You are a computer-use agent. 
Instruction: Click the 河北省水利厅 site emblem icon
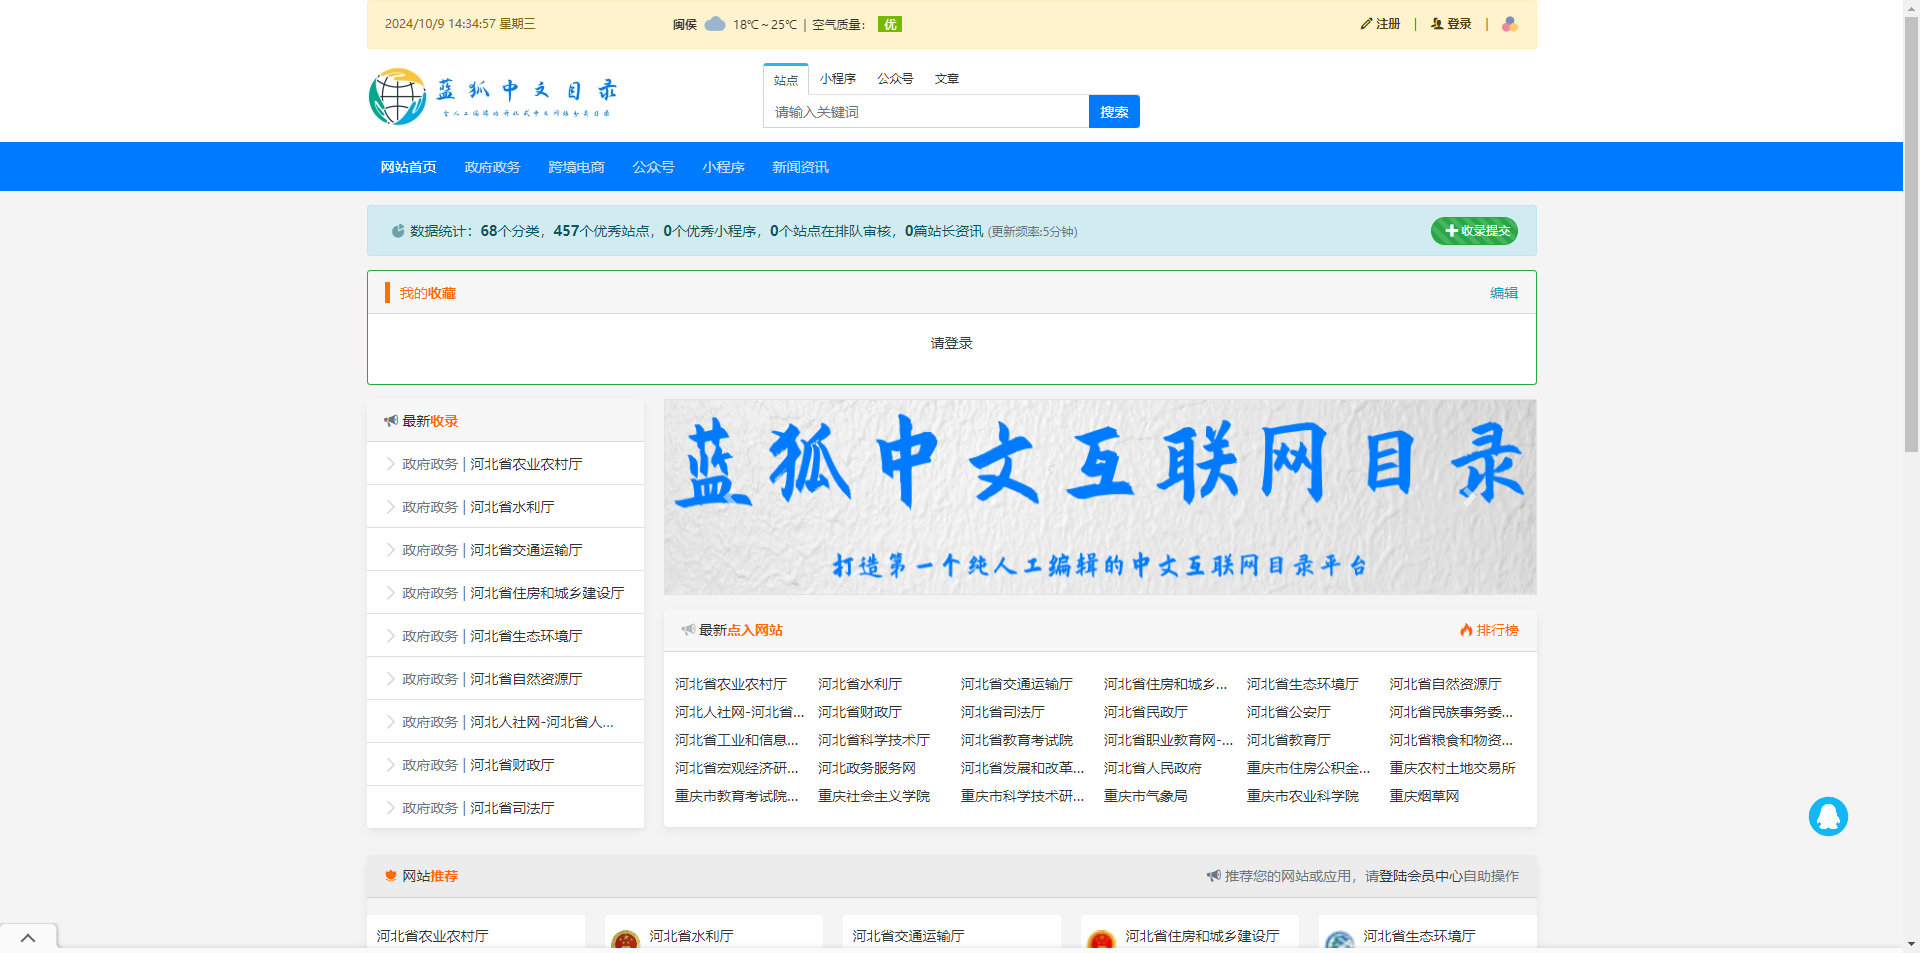point(626,940)
